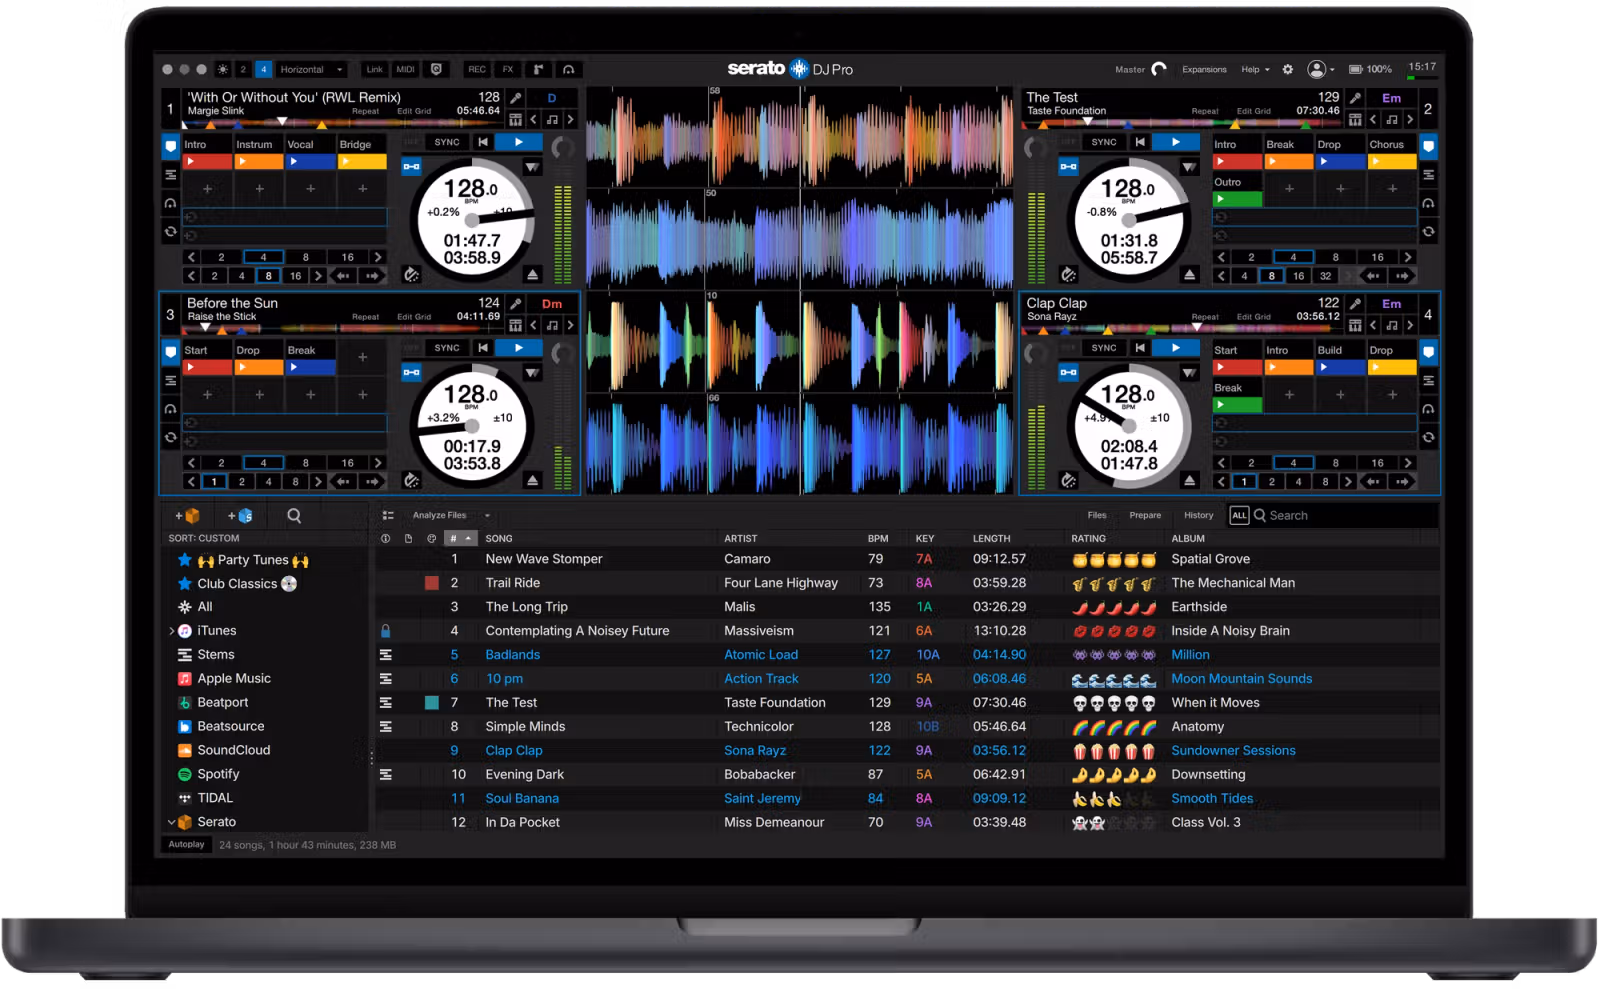This screenshot has height=989, width=1600.
Task: Click the add smart crate icon
Action: coord(240,516)
